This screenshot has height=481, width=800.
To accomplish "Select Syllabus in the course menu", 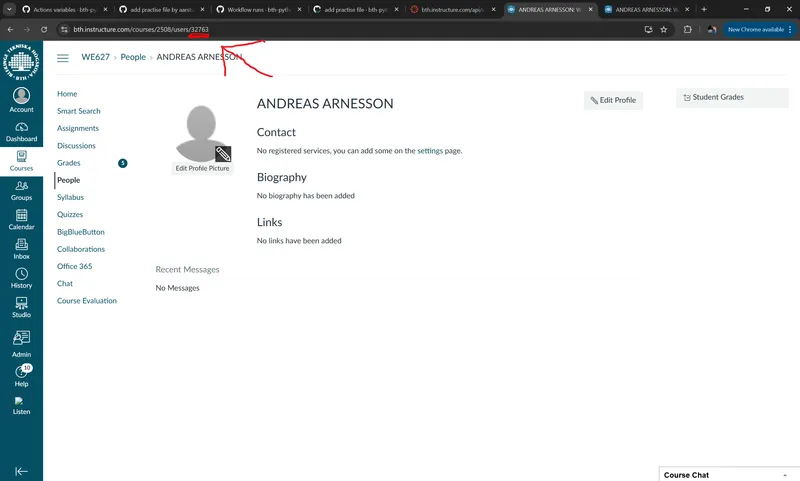I will point(71,197).
